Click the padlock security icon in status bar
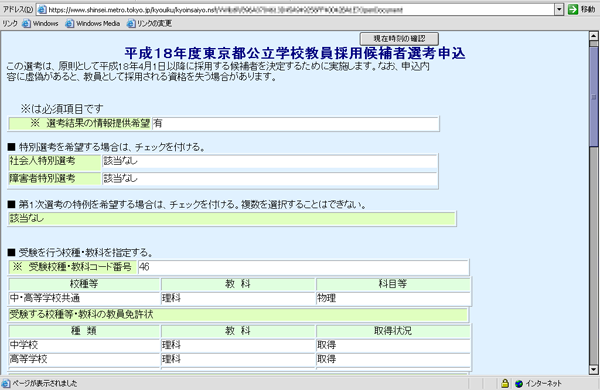The width and height of the screenshot is (600, 390). pos(505,383)
